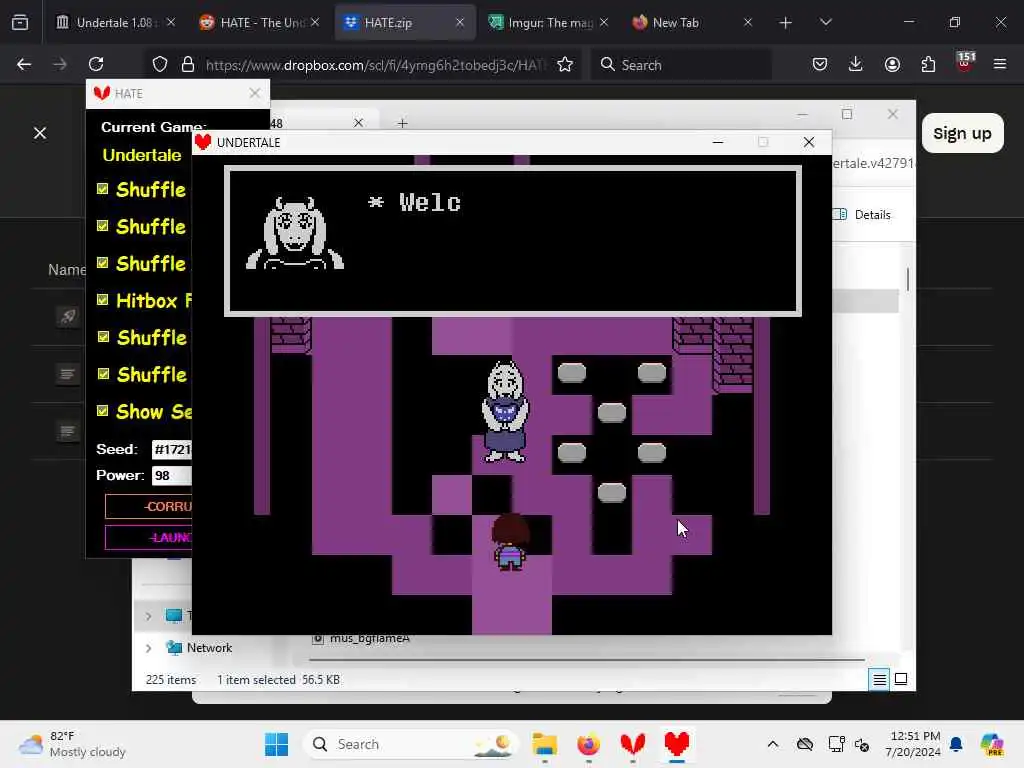Click the Sign up button on Dropbox
This screenshot has height=768, width=1024.
962,133
